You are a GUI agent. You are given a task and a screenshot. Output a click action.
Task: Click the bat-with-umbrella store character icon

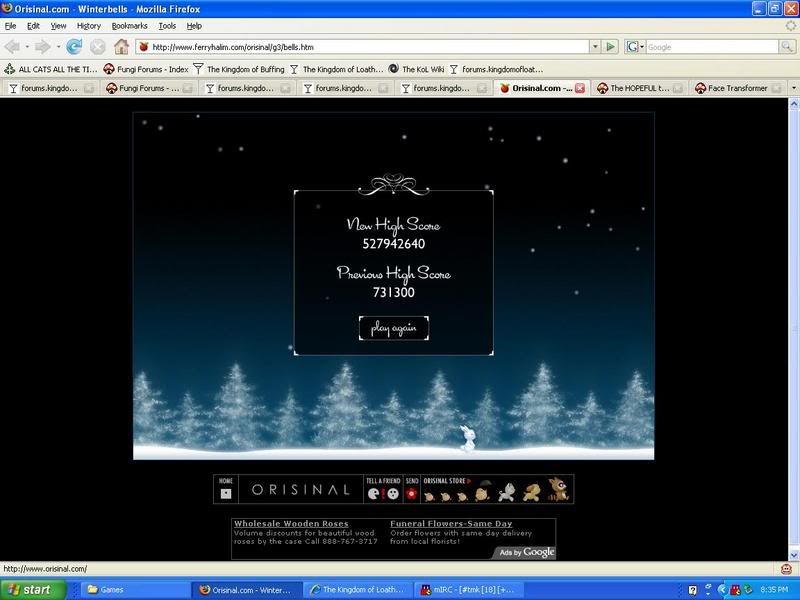pos(482,491)
